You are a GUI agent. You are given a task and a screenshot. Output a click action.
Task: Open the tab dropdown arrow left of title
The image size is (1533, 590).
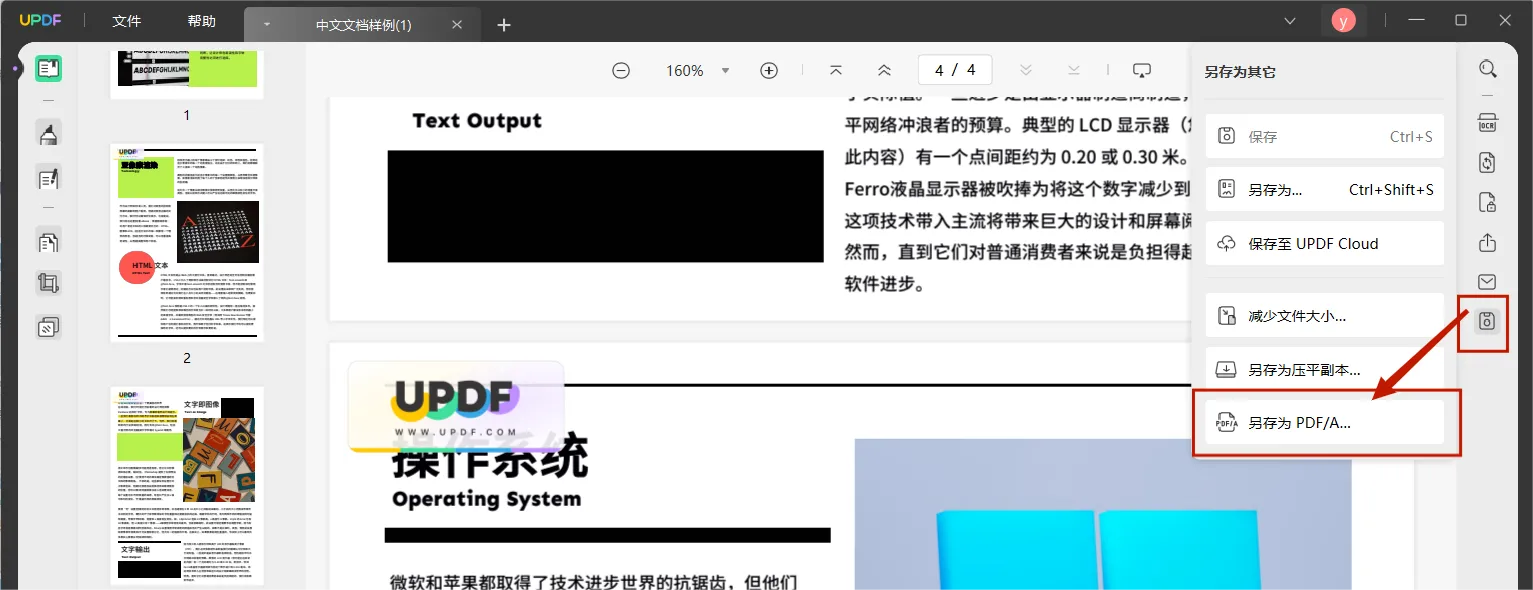267,25
